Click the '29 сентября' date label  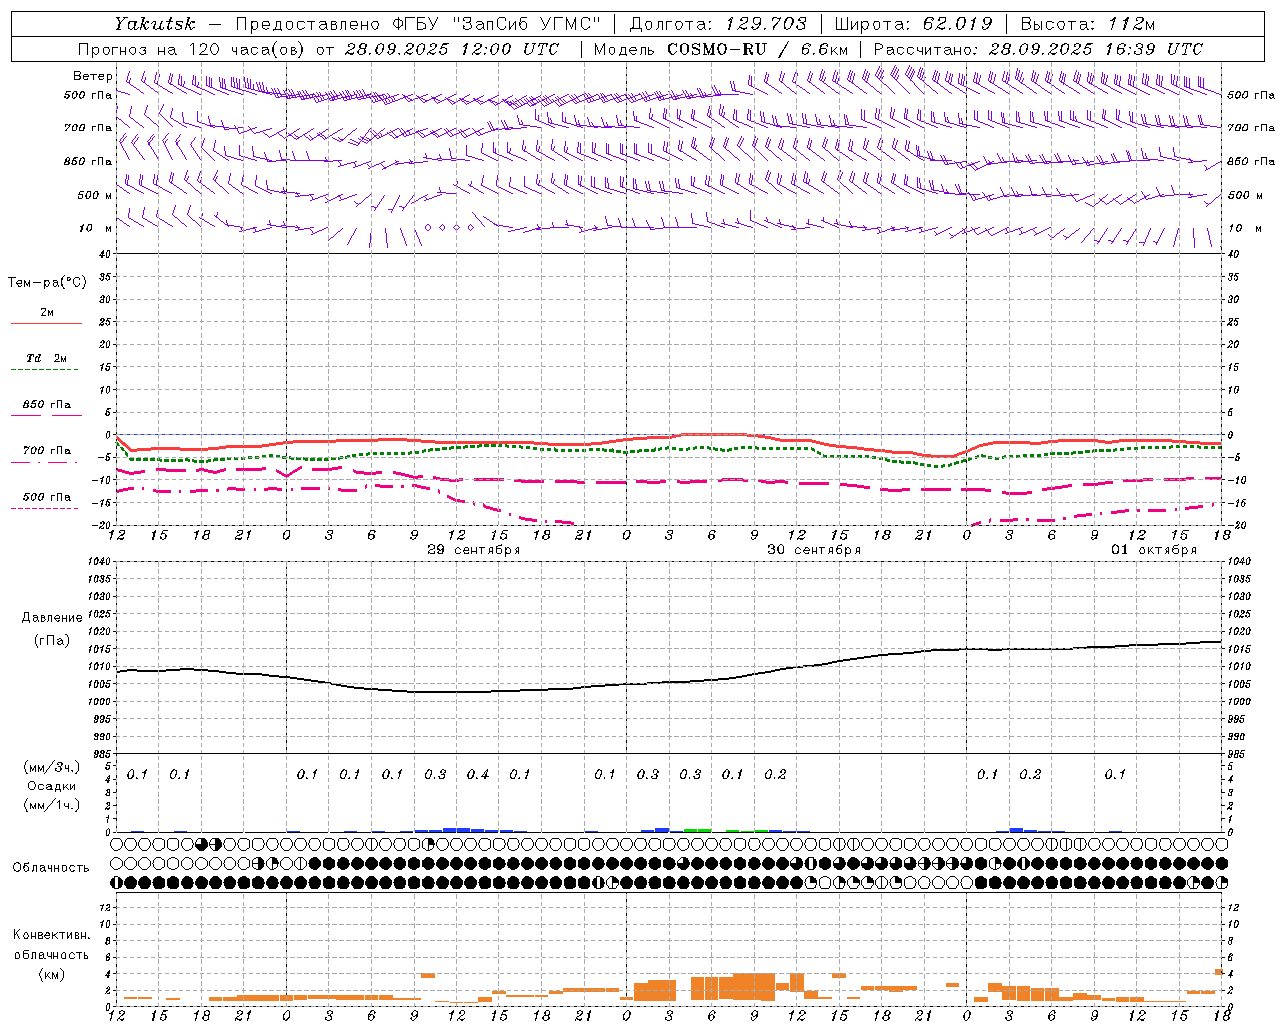tap(474, 550)
